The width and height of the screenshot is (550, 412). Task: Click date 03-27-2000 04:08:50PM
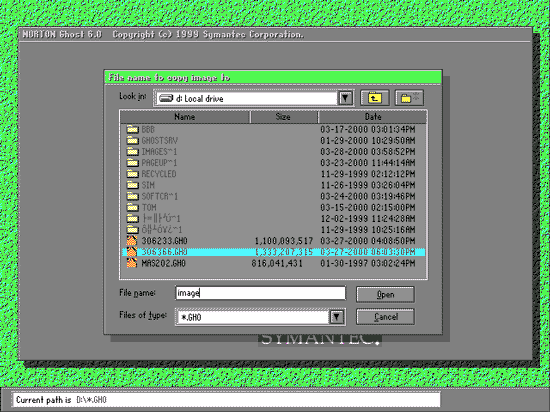click(x=368, y=241)
